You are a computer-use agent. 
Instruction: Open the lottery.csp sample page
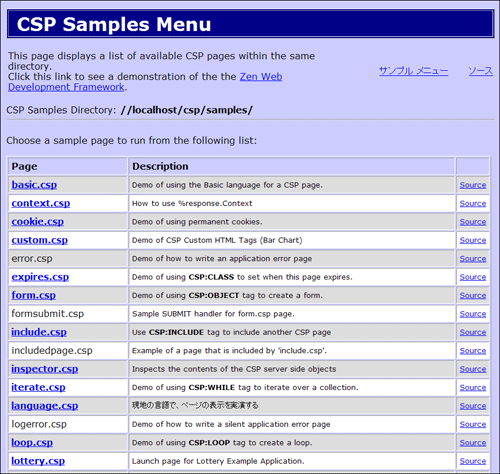[38, 461]
